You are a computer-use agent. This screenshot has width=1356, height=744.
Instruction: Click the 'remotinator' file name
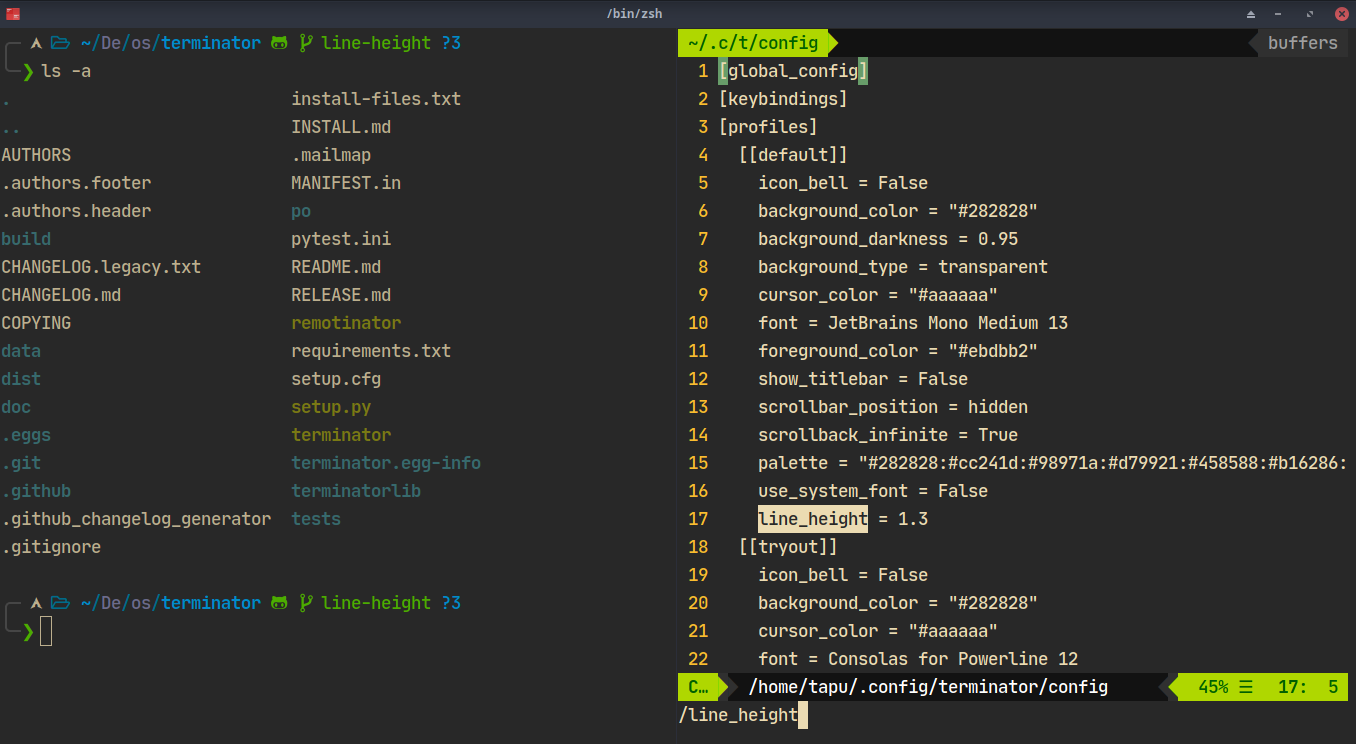coord(346,323)
